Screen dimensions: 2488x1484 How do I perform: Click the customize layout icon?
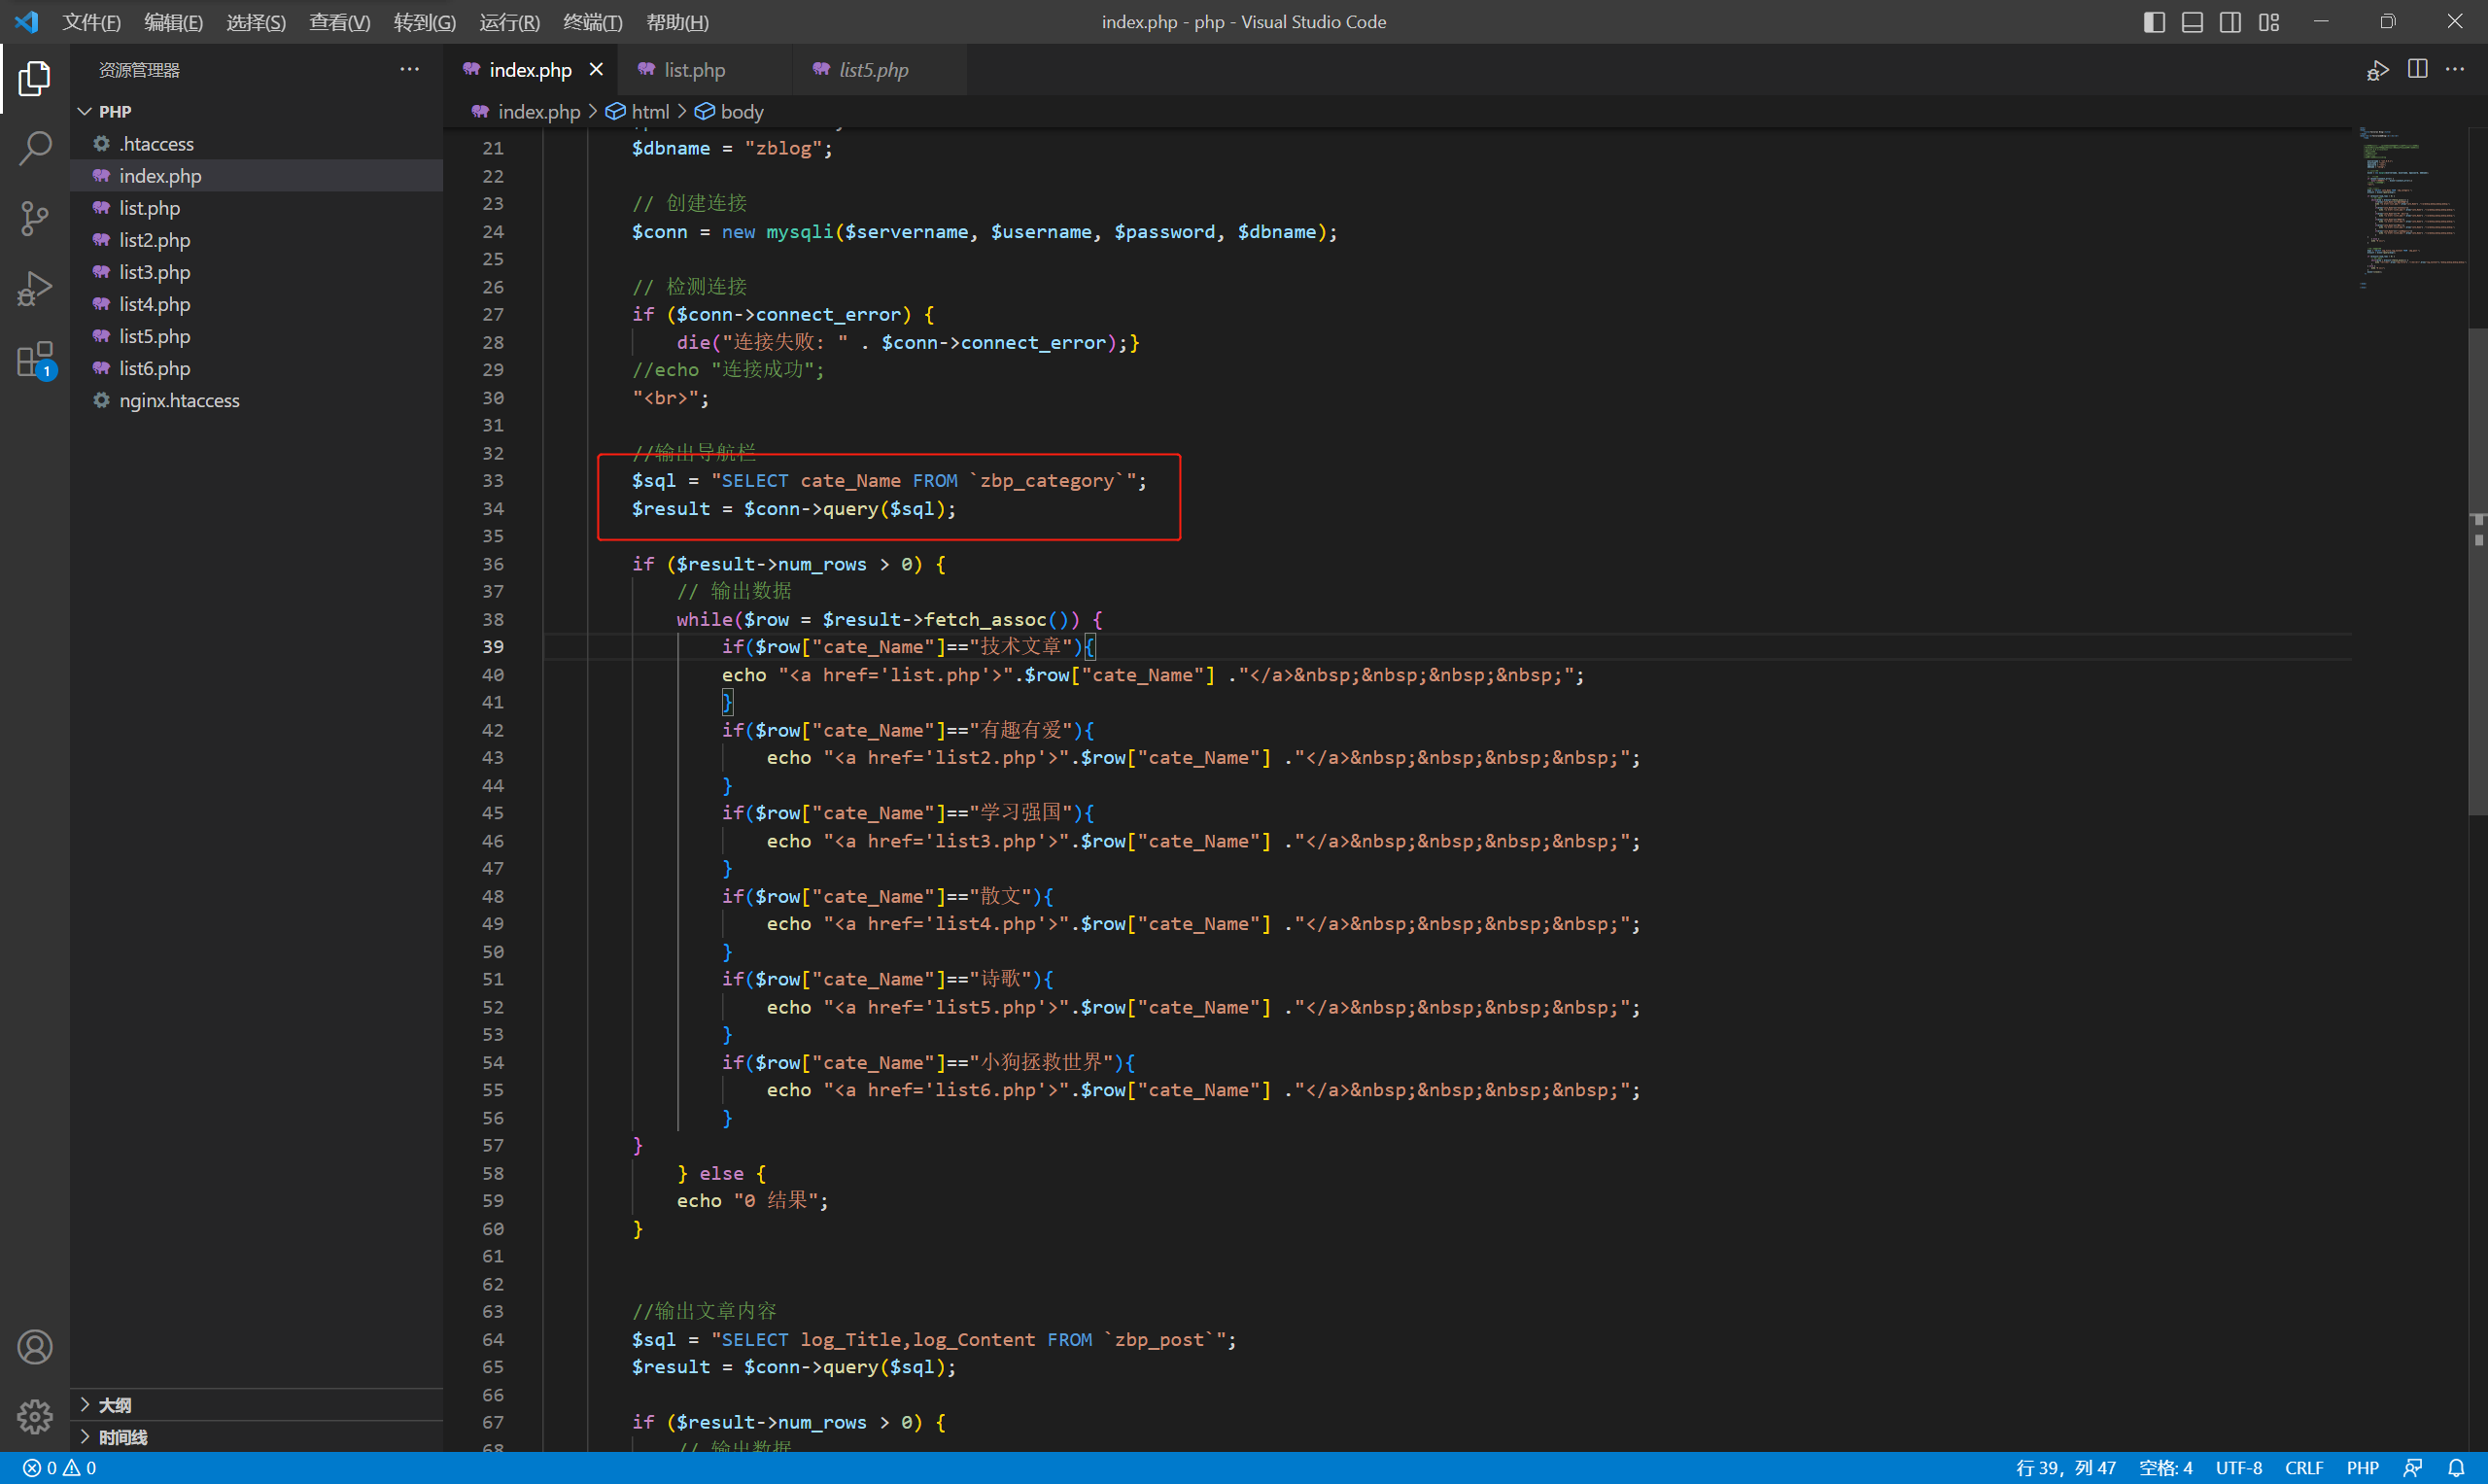[2269, 22]
